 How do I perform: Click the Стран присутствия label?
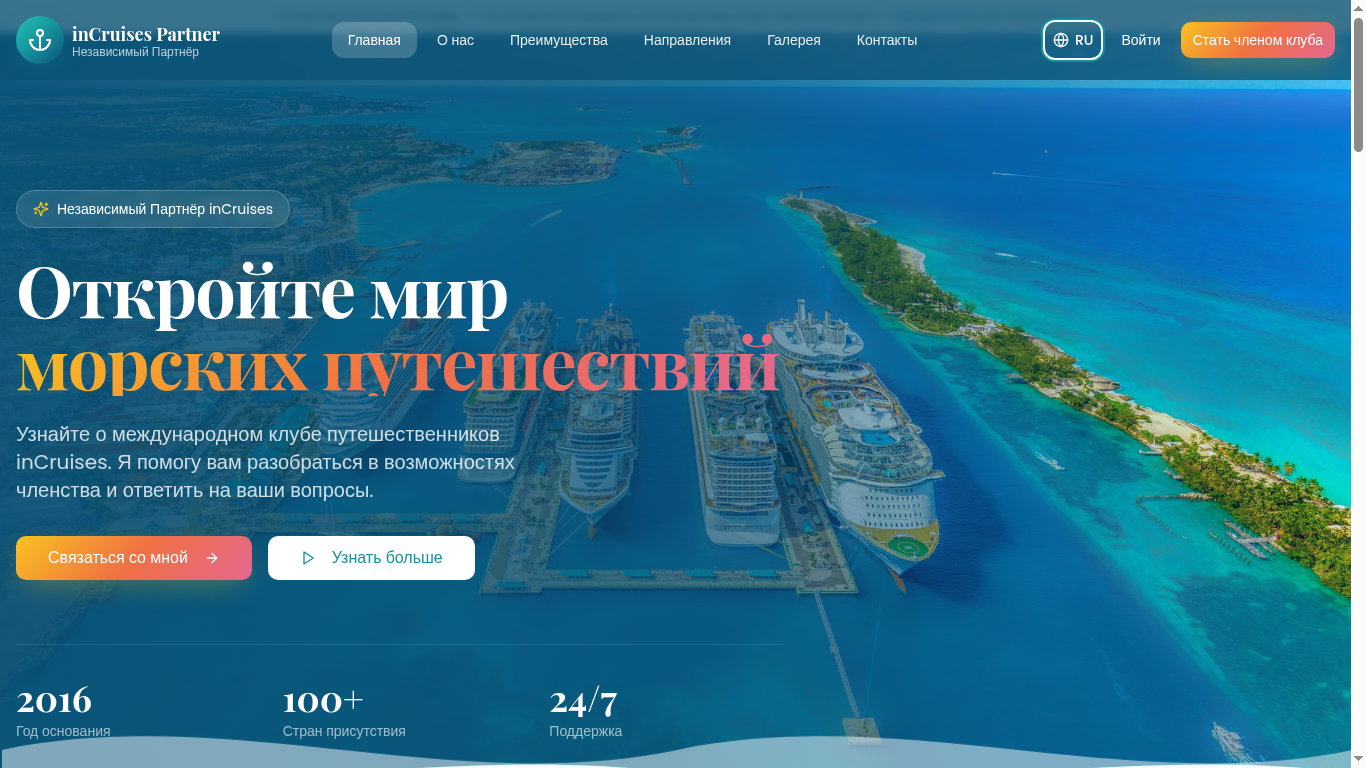(344, 731)
